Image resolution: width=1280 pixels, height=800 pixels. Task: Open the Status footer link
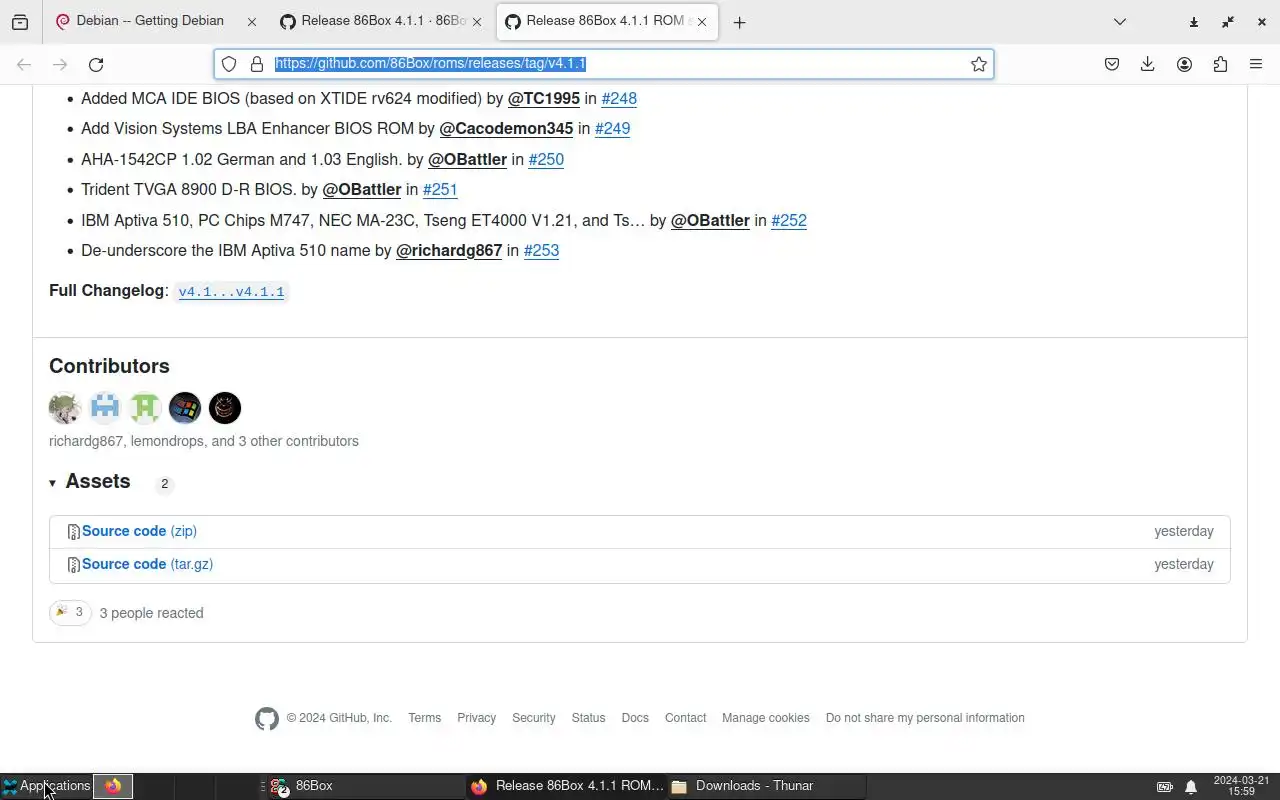click(589, 718)
